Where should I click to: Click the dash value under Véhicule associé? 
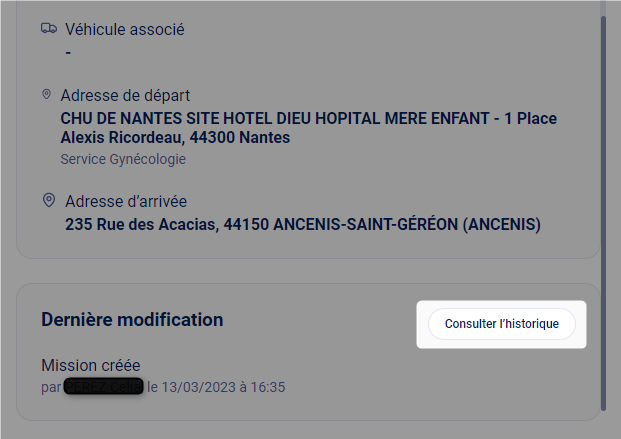pos(68,51)
